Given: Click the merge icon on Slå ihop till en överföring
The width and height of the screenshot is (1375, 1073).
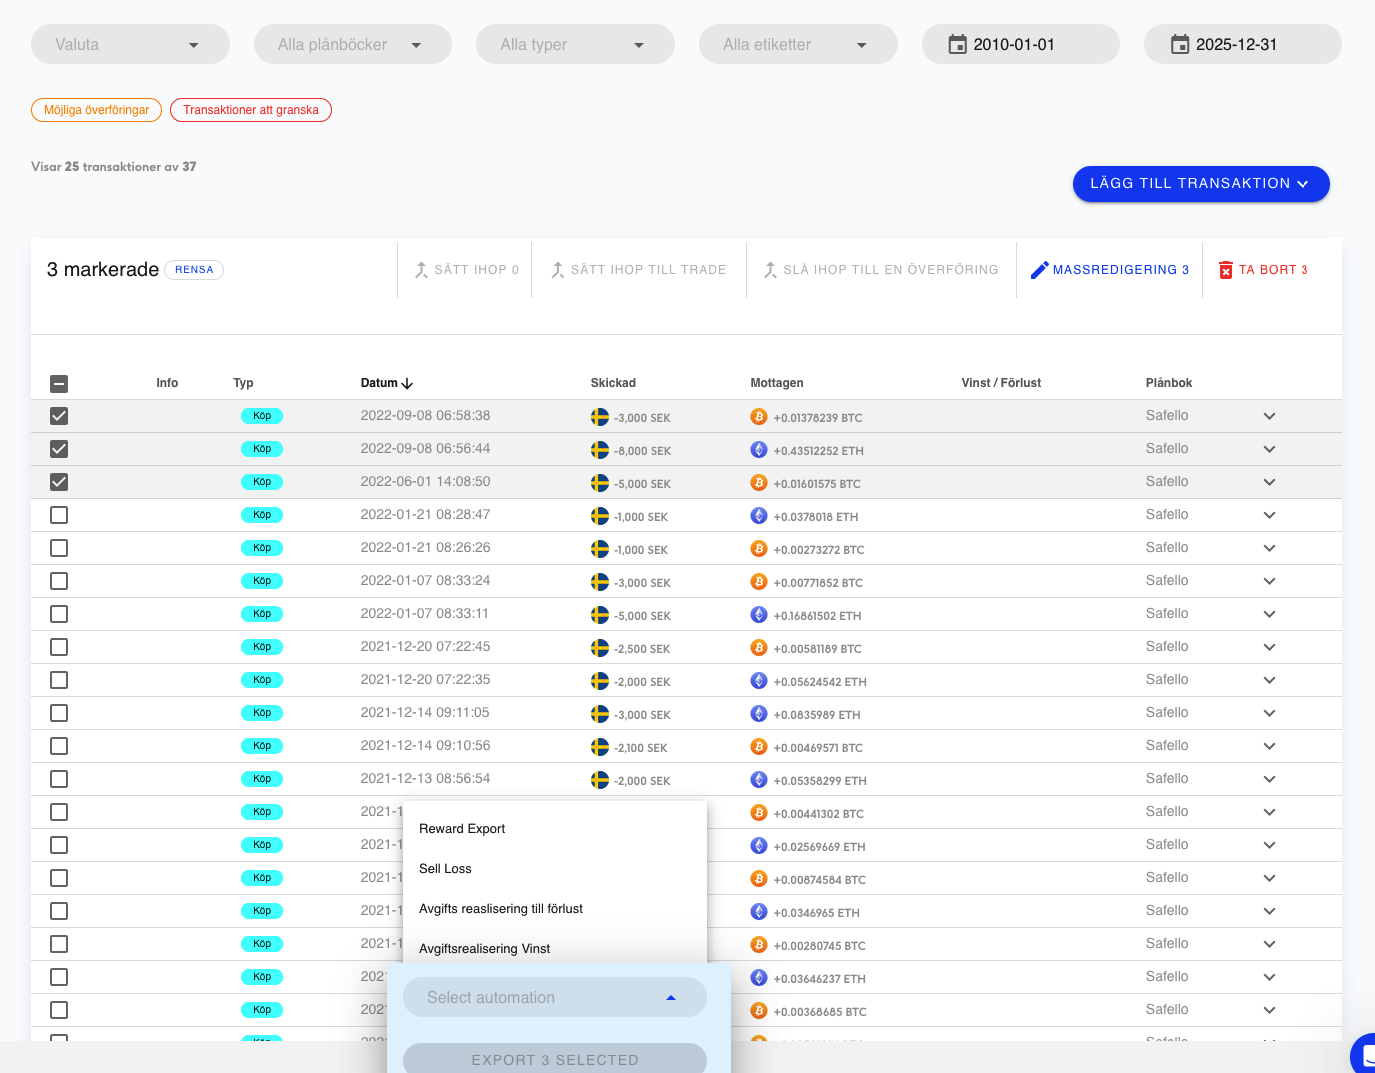Looking at the screenshot, I should (770, 270).
